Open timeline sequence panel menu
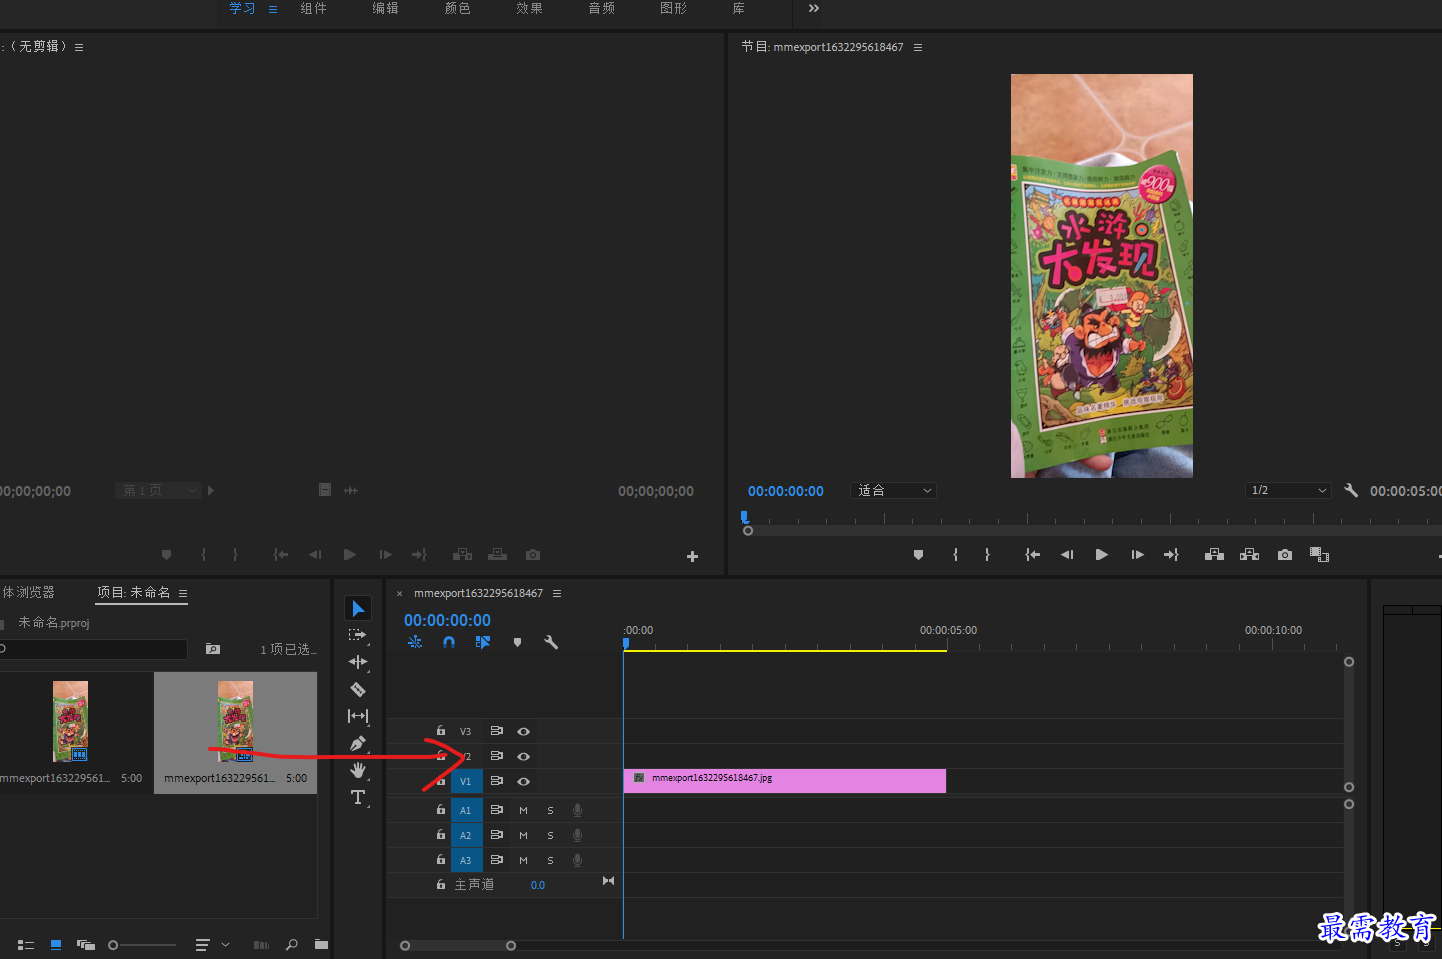This screenshot has width=1442, height=959. 557,593
